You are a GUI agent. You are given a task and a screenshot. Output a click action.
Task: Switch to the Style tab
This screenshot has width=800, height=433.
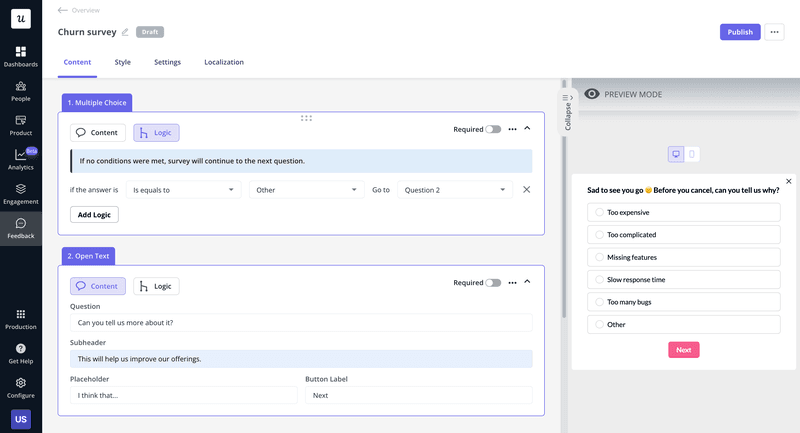click(122, 62)
